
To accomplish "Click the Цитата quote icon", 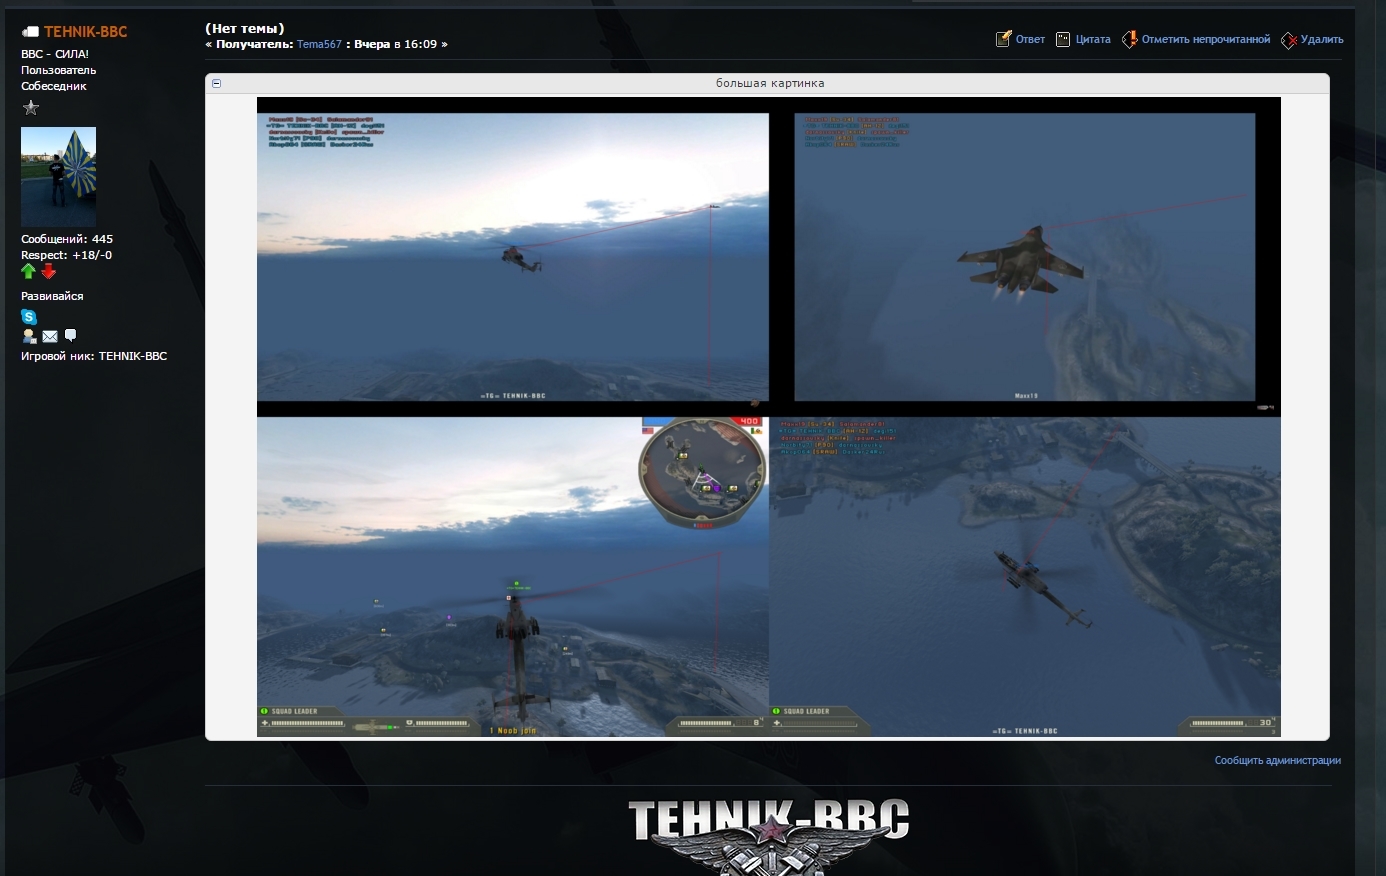I will pyautogui.click(x=1063, y=39).
